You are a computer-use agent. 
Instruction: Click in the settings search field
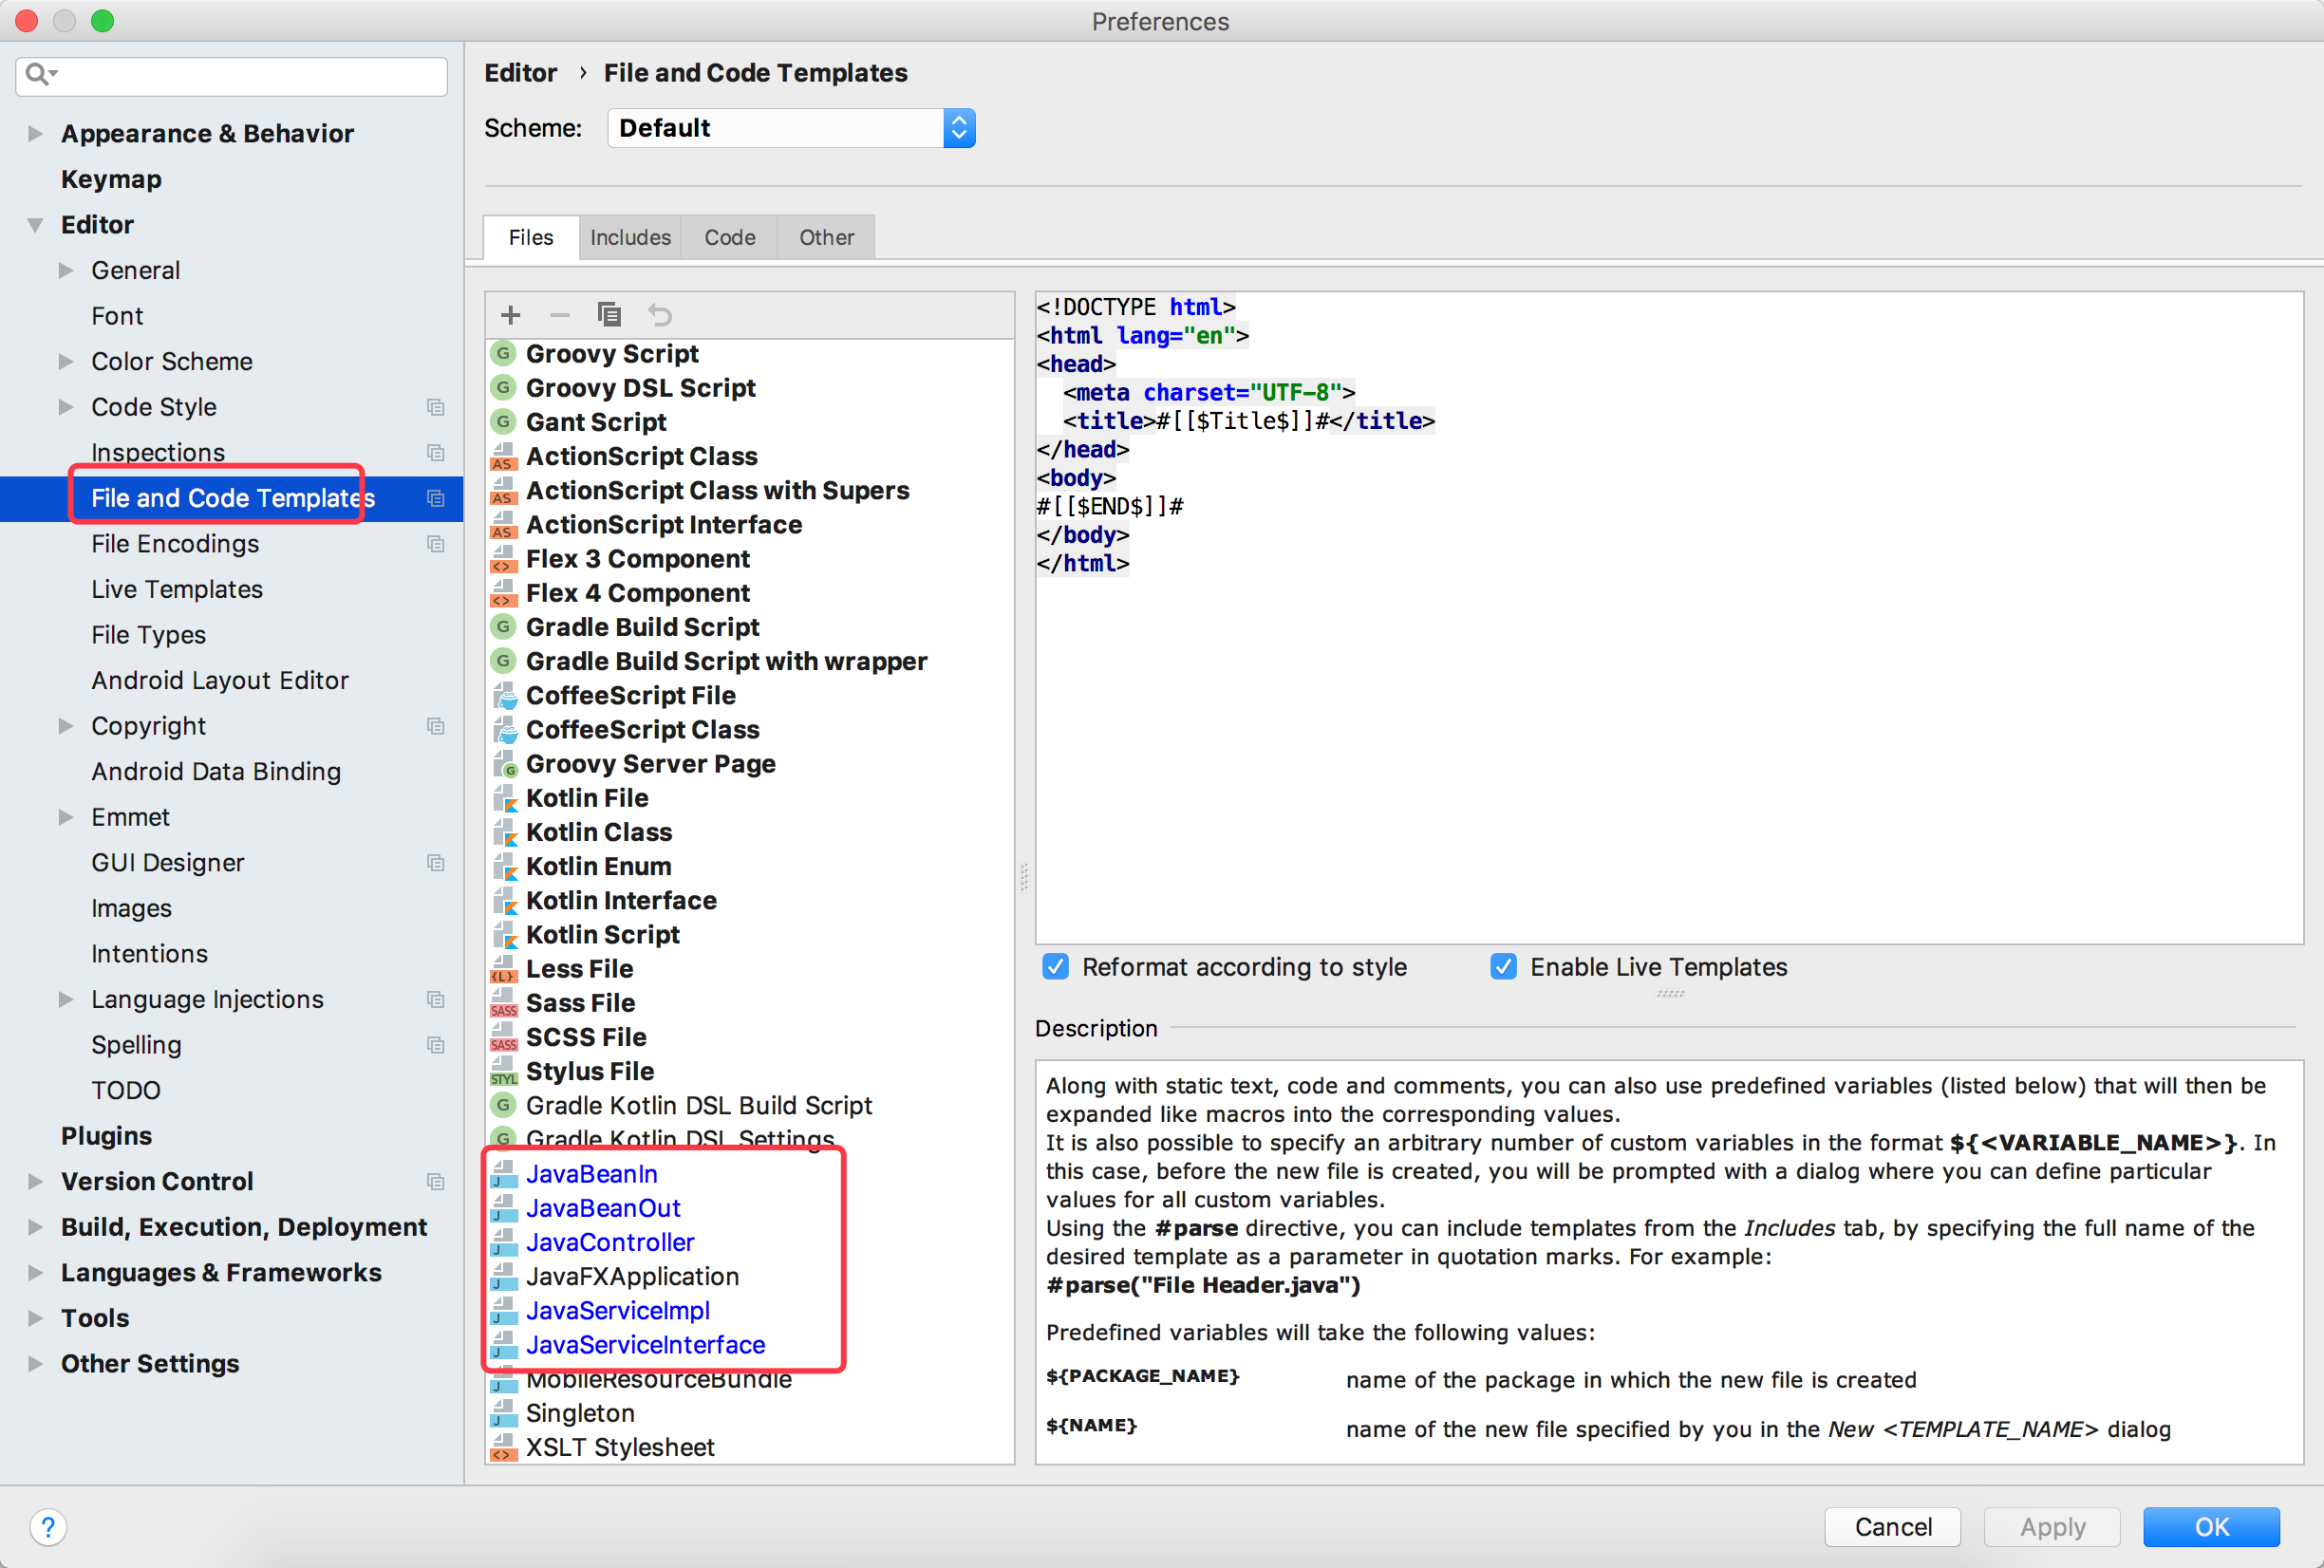(x=232, y=76)
